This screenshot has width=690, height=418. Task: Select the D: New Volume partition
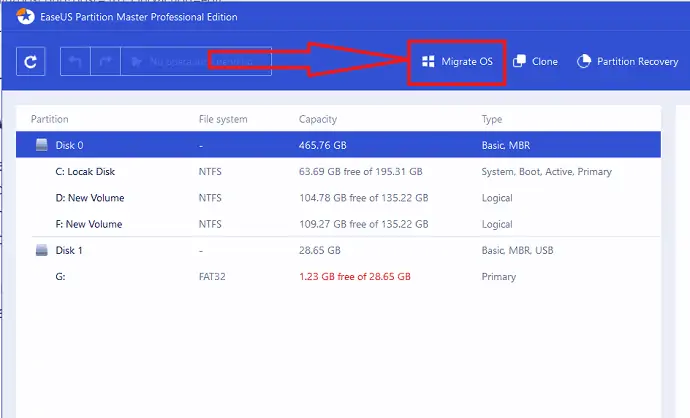point(338,198)
